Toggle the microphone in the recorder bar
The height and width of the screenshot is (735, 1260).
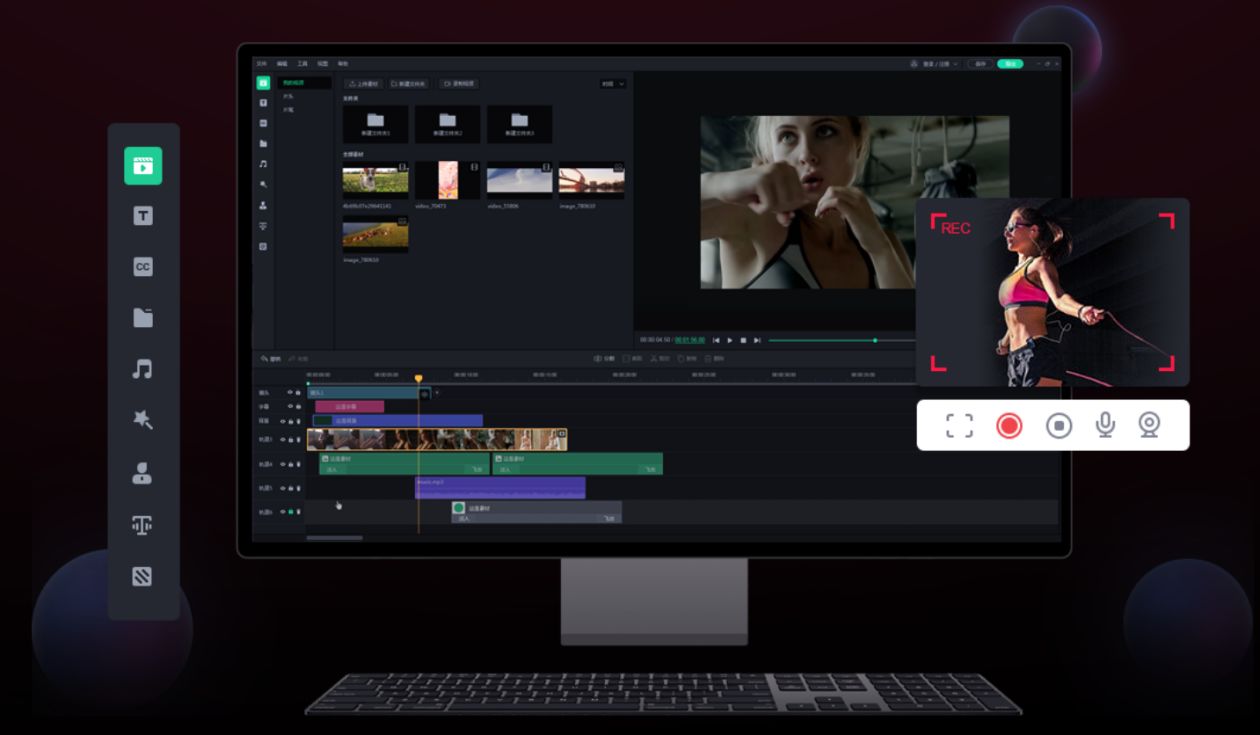tap(1105, 425)
